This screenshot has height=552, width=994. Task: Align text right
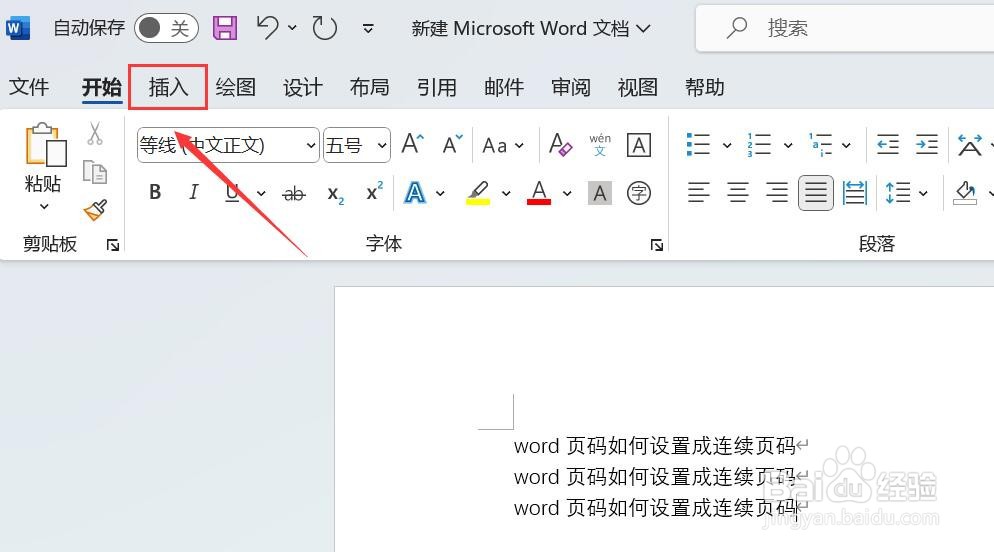point(777,193)
